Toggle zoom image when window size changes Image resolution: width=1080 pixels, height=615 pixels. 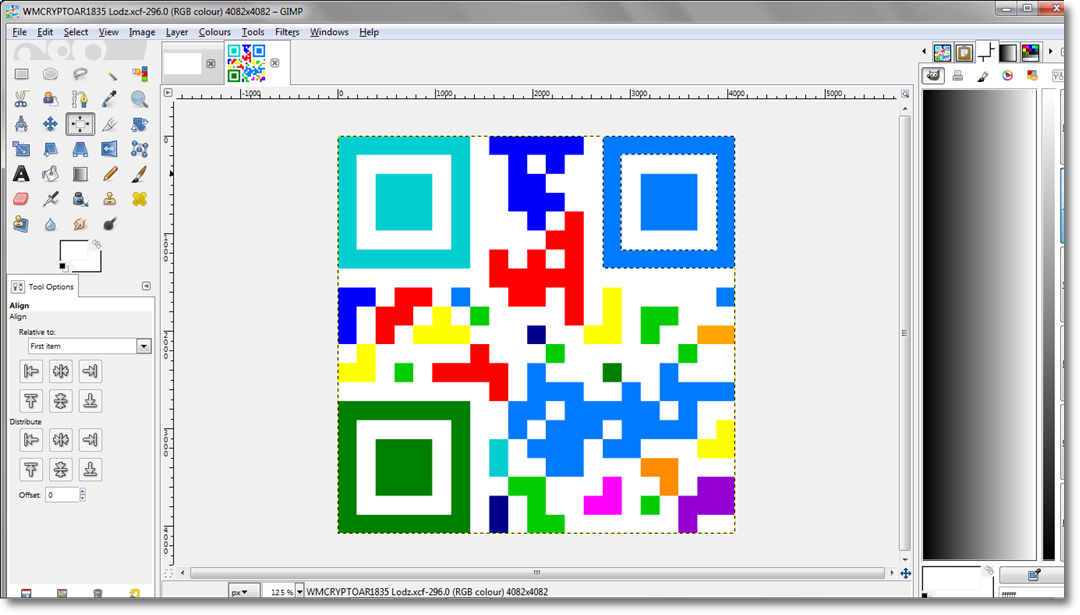905,93
